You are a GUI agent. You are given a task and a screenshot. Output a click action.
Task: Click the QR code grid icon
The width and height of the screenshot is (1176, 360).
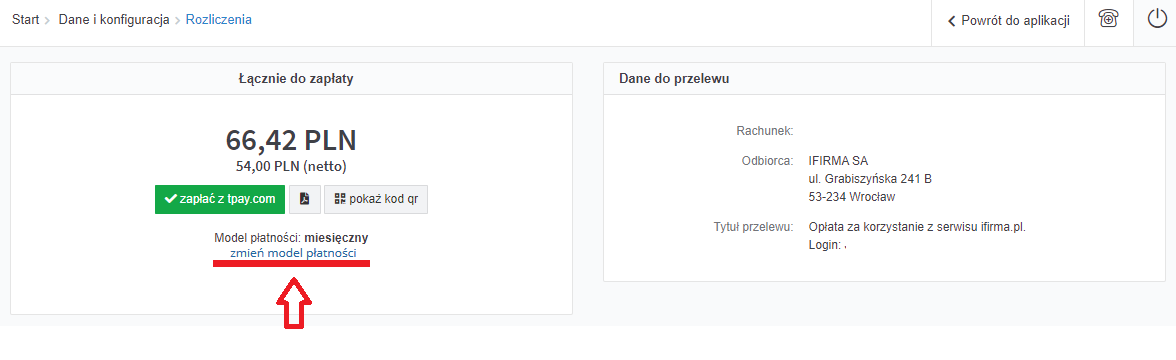point(340,199)
